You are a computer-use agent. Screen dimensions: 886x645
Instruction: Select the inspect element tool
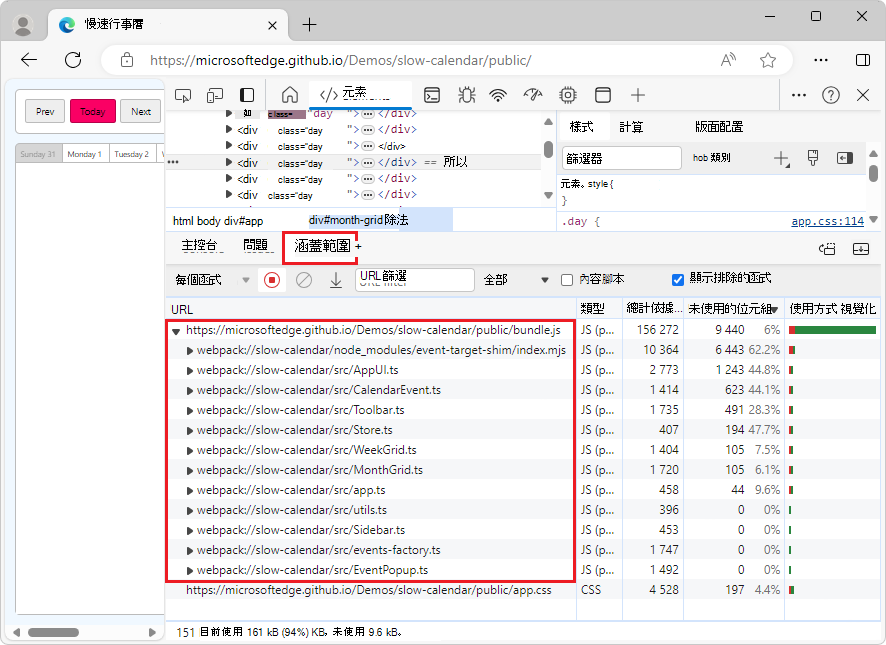tap(183, 94)
